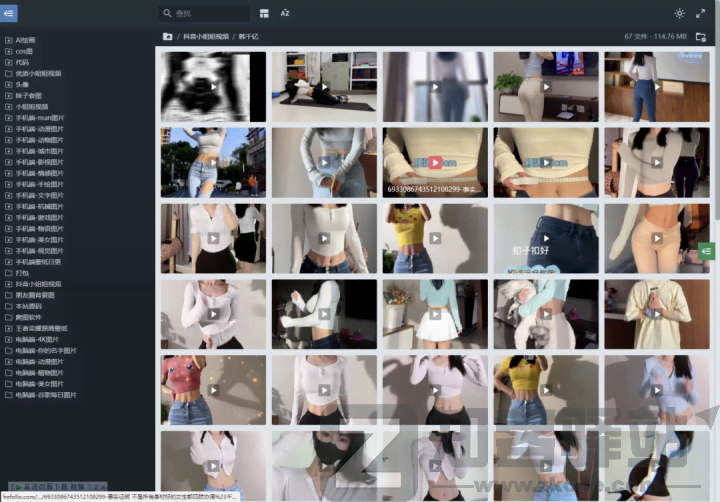Click the vertical scrollbar of the file grid
The height and width of the screenshot is (502, 720).
pyautogui.click(x=715, y=150)
